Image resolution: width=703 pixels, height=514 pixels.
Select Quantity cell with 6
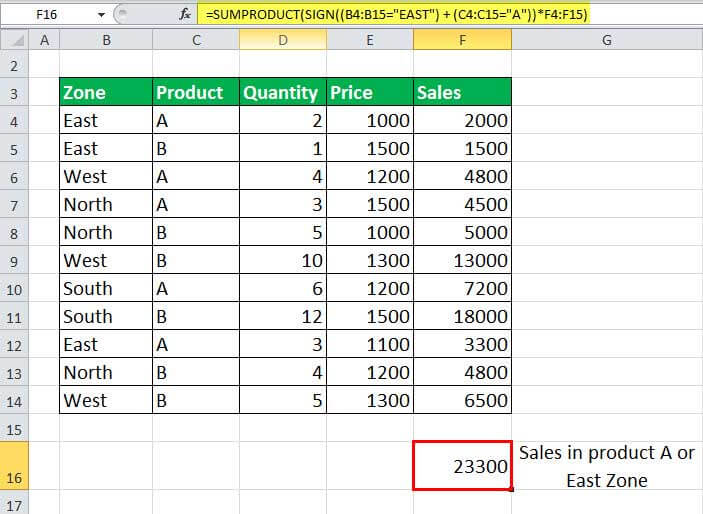(283, 288)
